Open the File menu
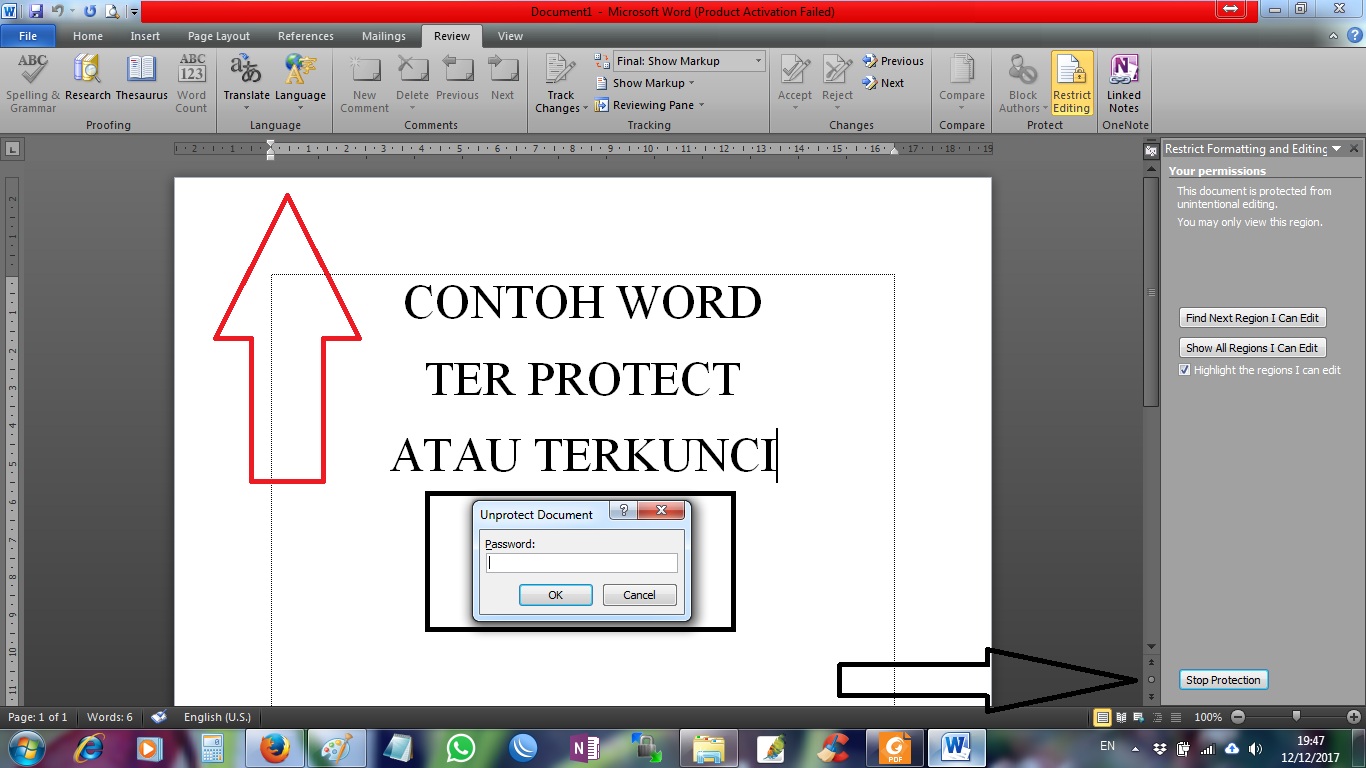 tap(28, 35)
